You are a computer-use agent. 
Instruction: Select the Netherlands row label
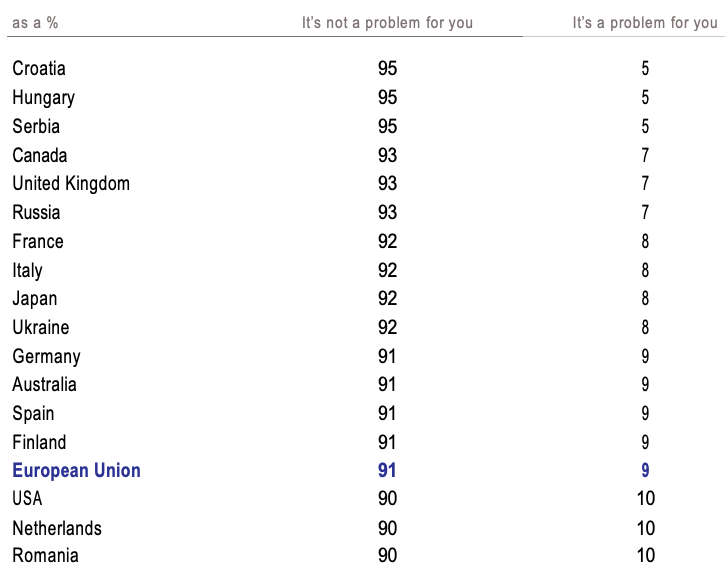pos(57,528)
